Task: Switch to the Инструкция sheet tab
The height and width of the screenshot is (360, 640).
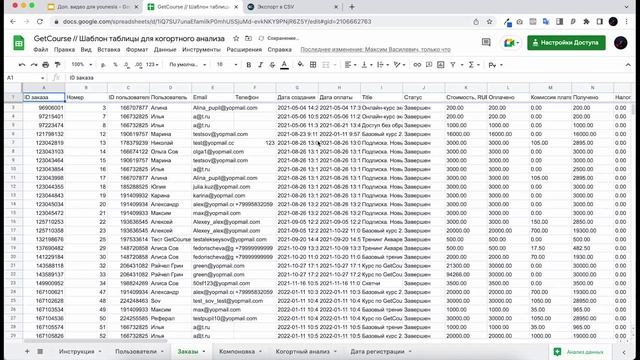Action: (x=80, y=351)
